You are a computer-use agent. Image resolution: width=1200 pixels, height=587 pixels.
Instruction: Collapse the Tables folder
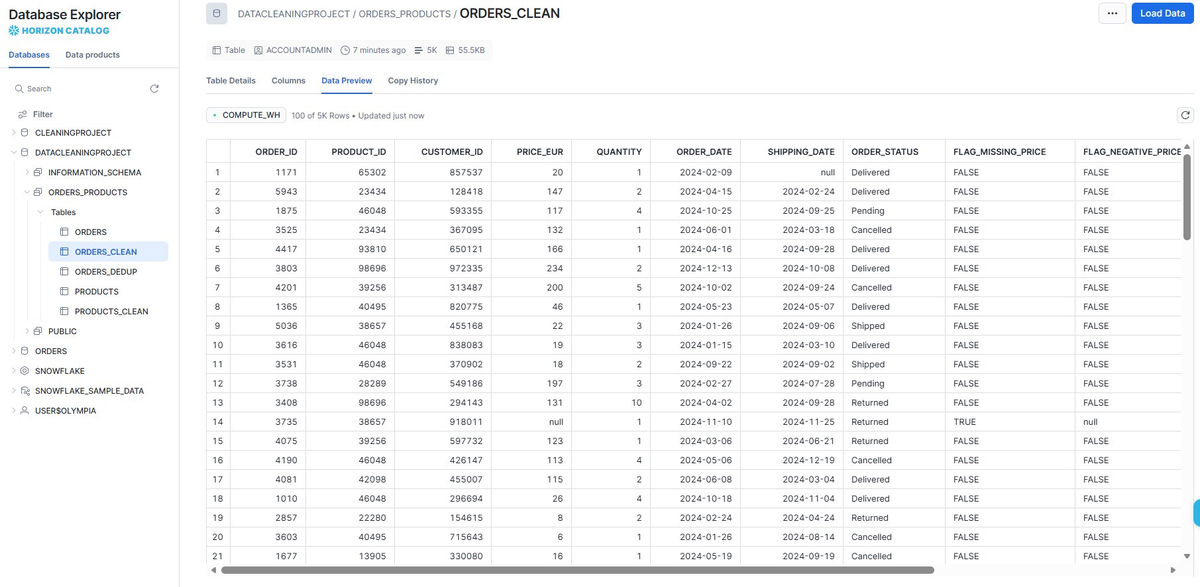(41, 212)
